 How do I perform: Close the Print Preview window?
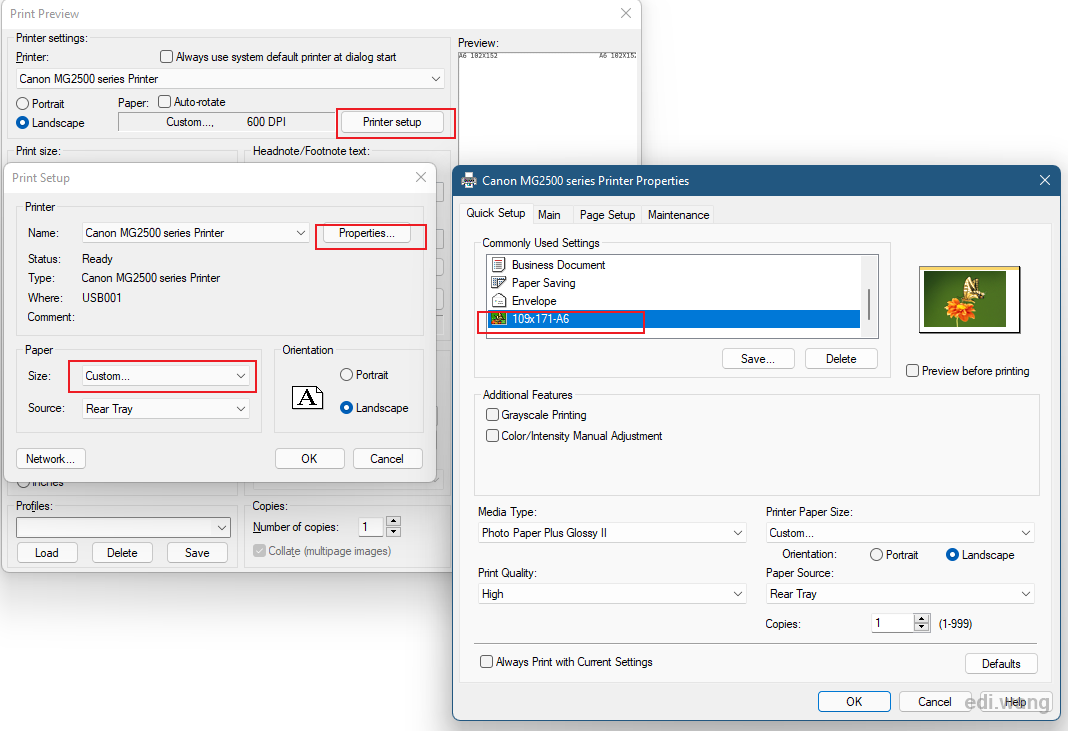(625, 13)
